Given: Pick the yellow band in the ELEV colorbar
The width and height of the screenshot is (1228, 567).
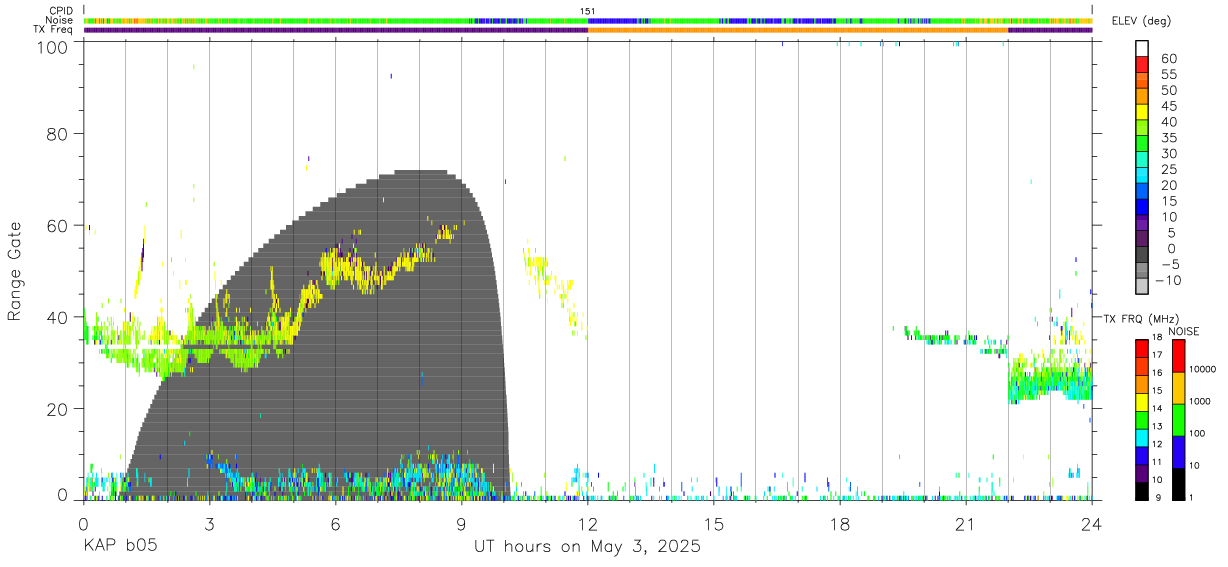Looking at the screenshot, I should pyautogui.click(x=1141, y=112).
